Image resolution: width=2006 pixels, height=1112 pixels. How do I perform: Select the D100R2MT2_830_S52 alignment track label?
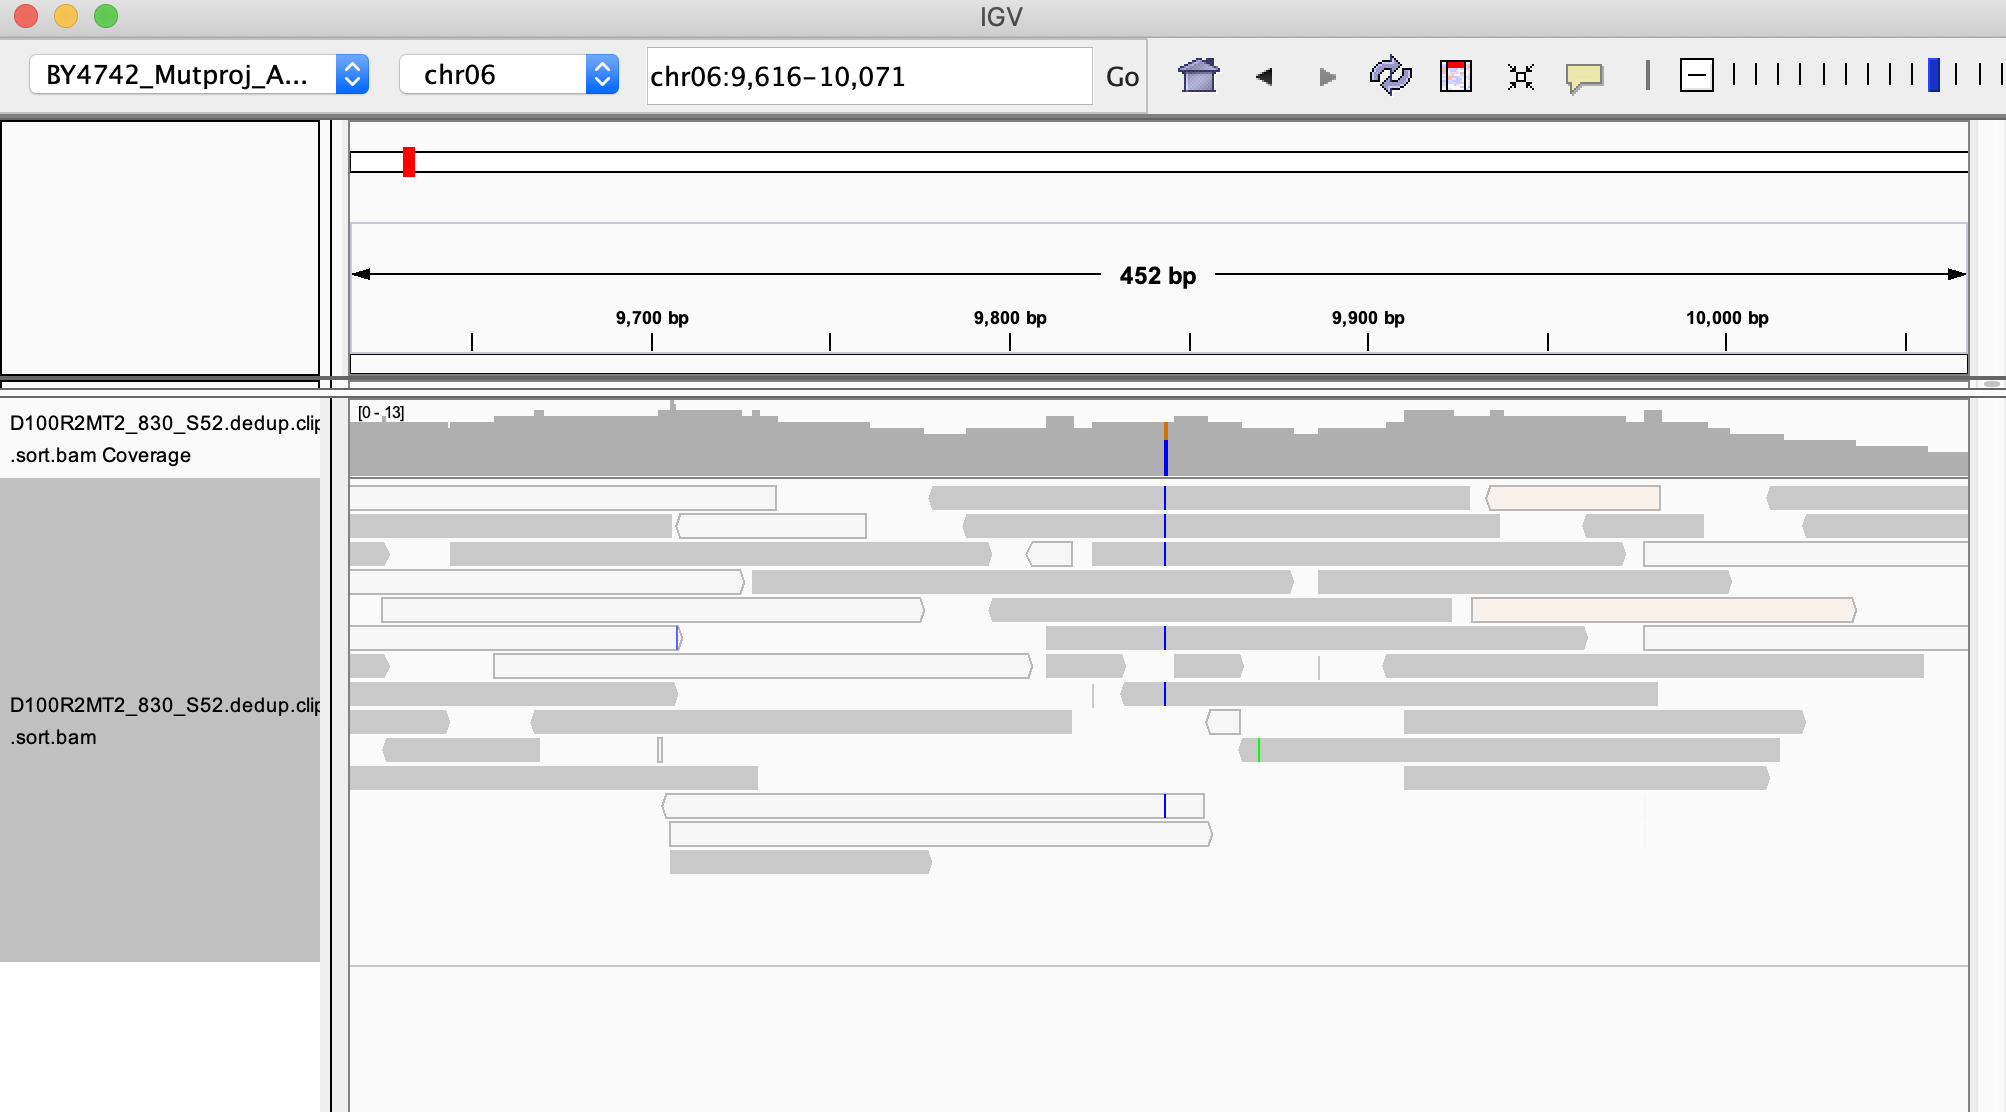point(160,718)
